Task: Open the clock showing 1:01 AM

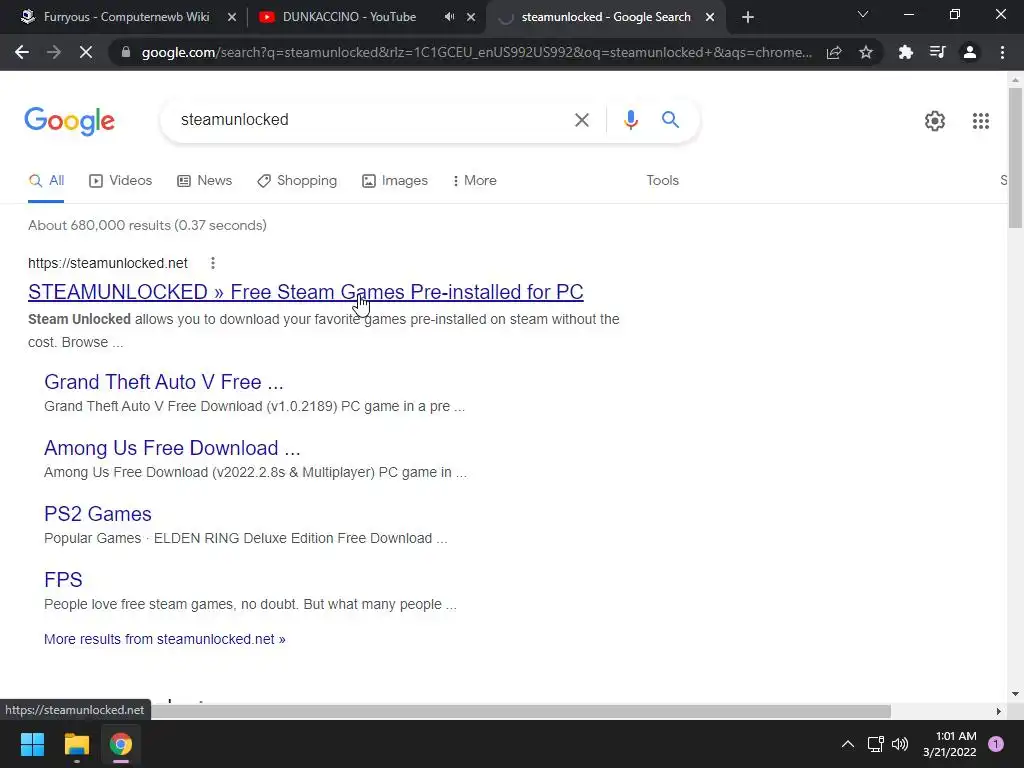Action: click(x=950, y=744)
